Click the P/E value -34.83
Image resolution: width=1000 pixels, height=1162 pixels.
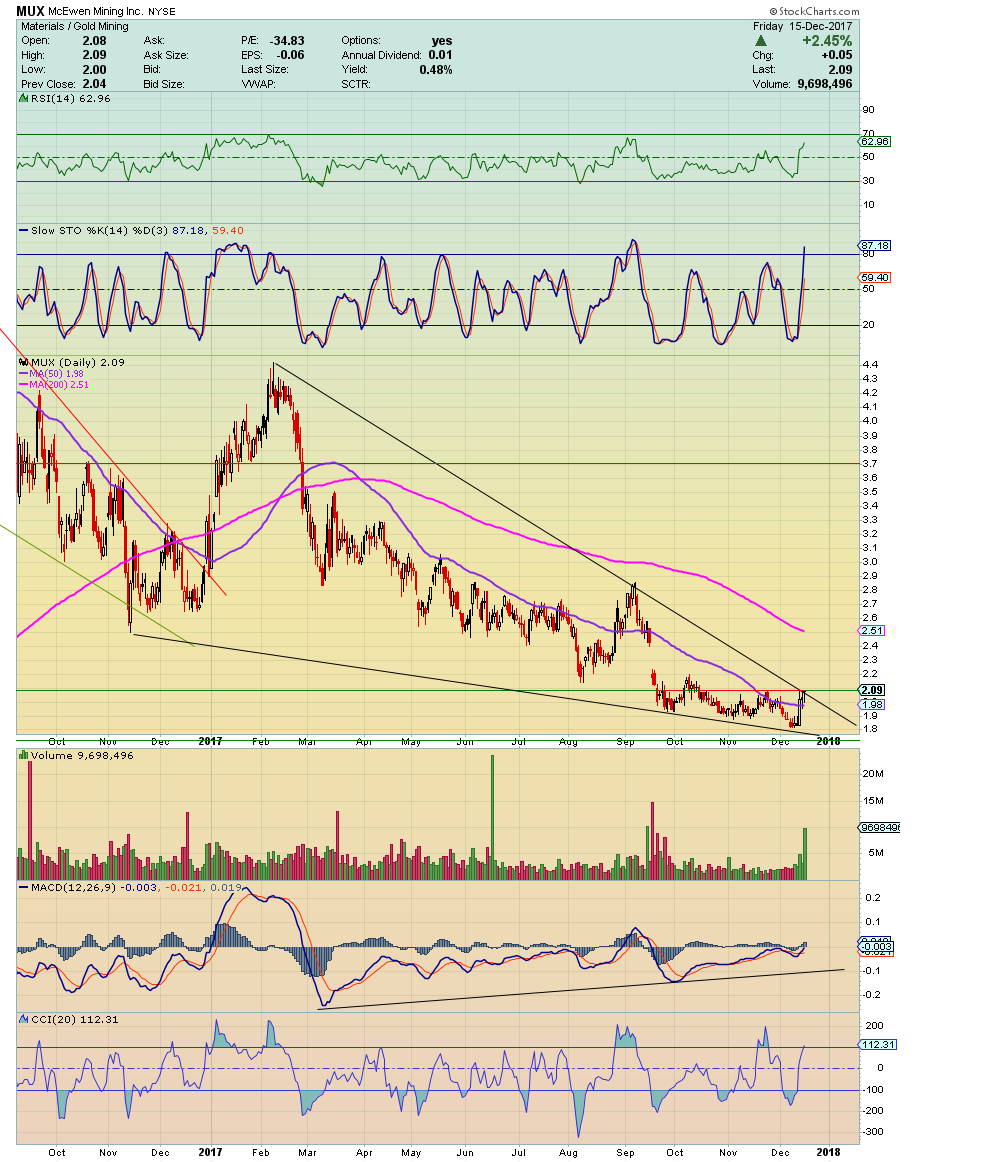(287, 41)
